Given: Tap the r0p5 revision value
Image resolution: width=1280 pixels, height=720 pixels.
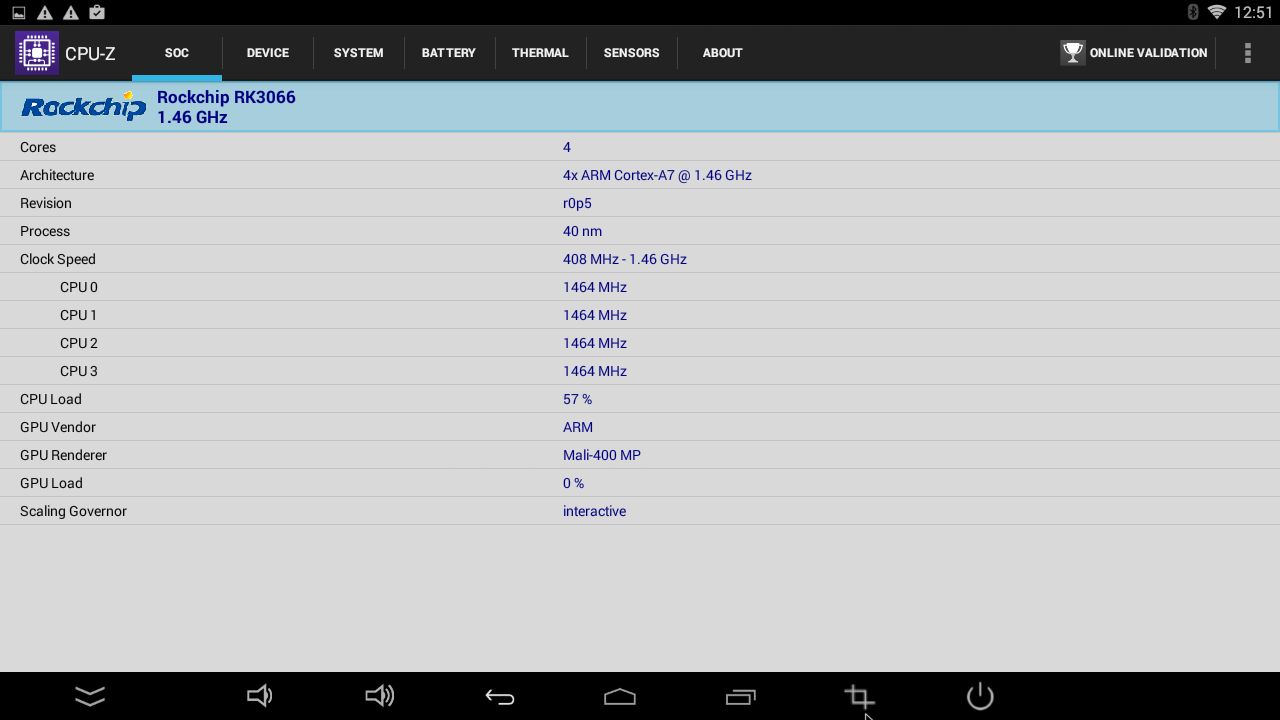Looking at the screenshot, I should (577, 203).
